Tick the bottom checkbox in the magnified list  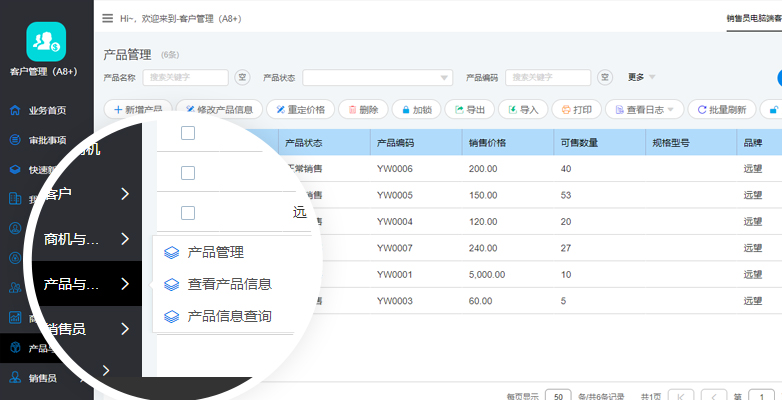pos(188,212)
